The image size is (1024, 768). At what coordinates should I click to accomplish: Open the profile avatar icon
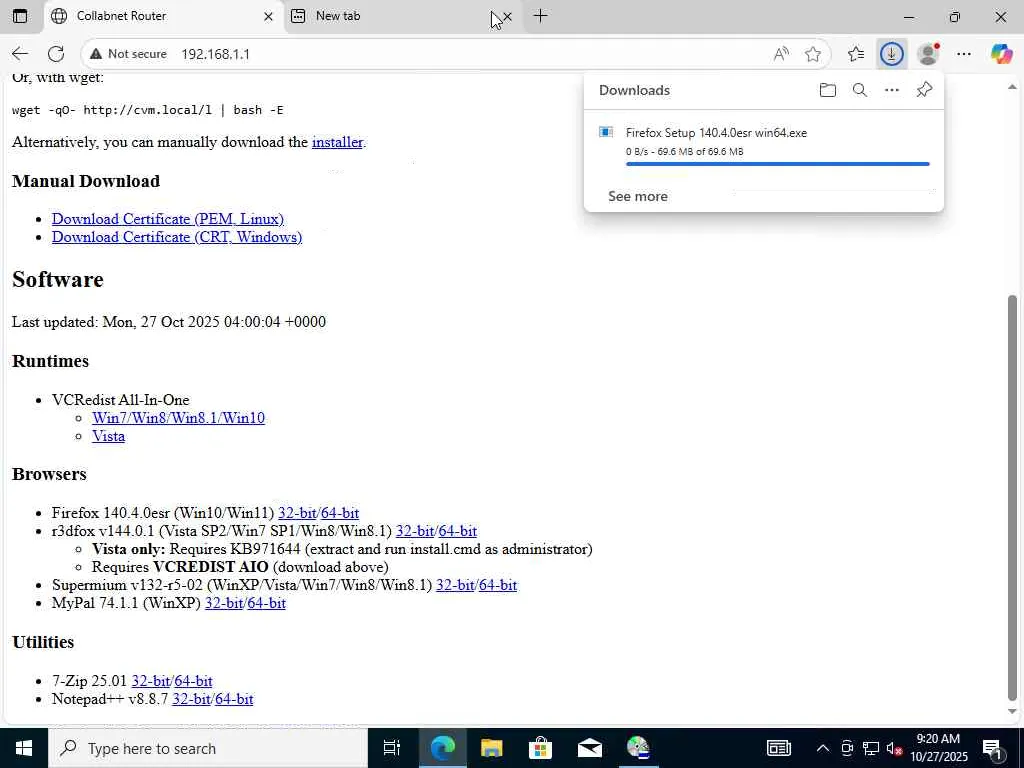coord(928,54)
